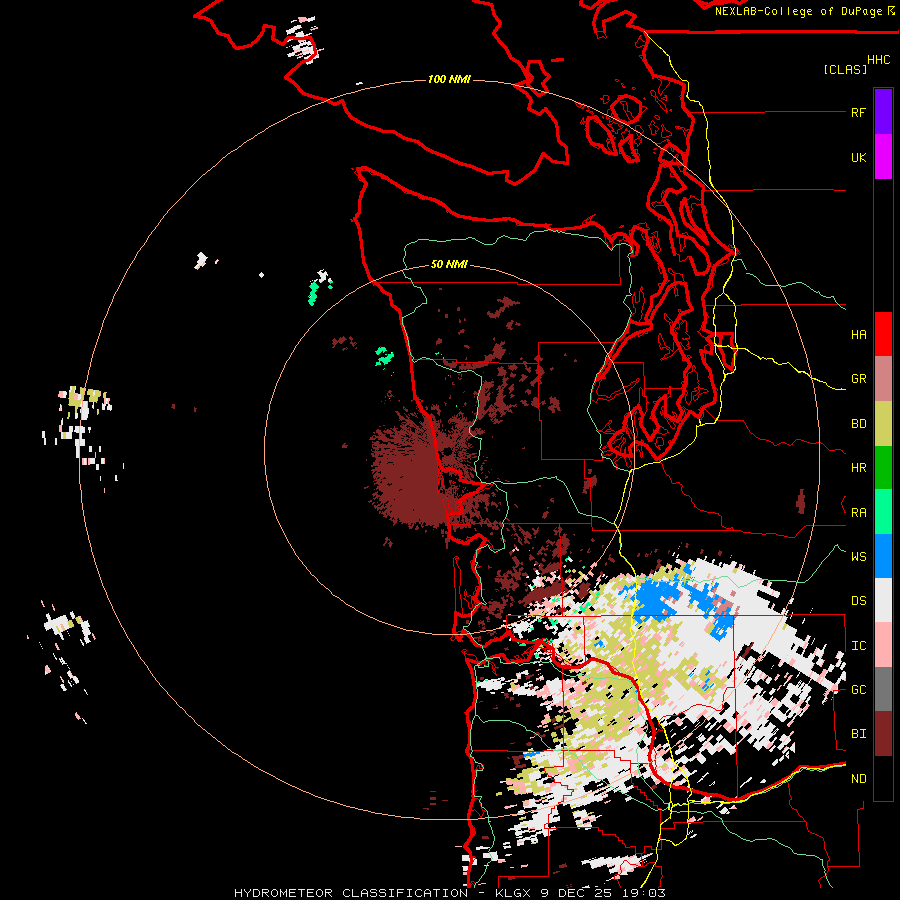The width and height of the screenshot is (900, 900).
Task: Click the large blue wet snow patch
Action: [656, 599]
